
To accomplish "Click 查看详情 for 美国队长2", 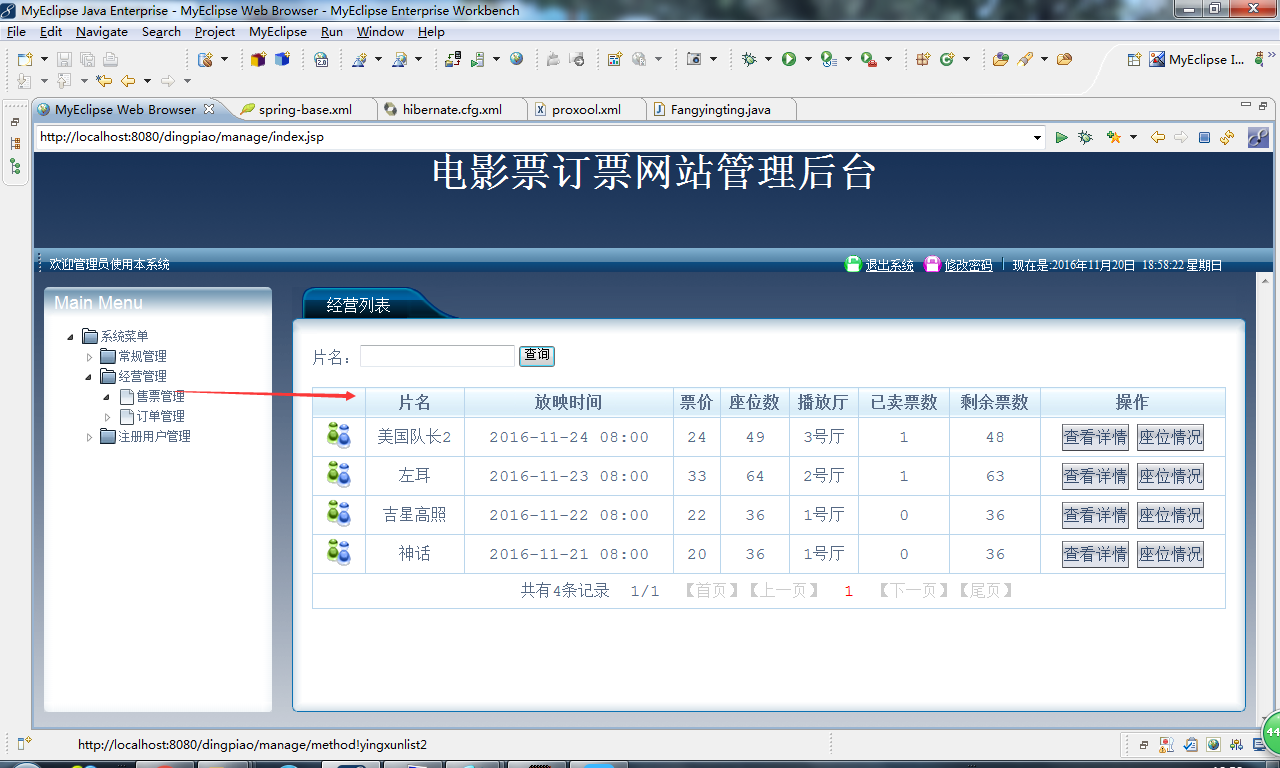I will (x=1095, y=437).
